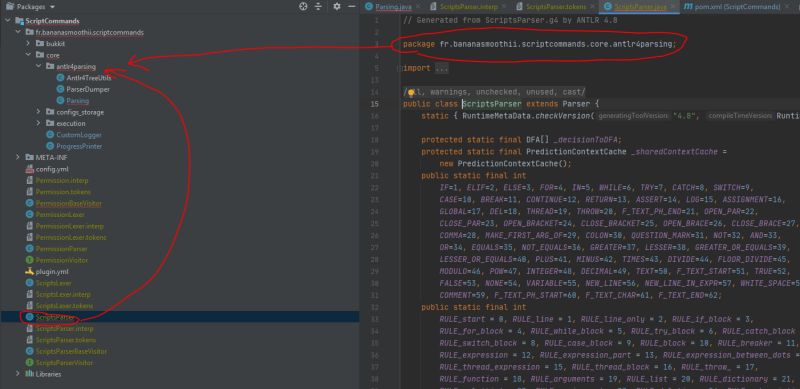Select the configs_storage package
The height and width of the screenshot is (389, 800).
coord(80,112)
